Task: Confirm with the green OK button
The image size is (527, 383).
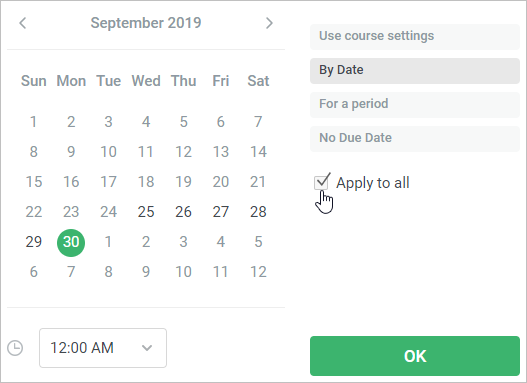Action: pyautogui.click(x=415, y=356)
